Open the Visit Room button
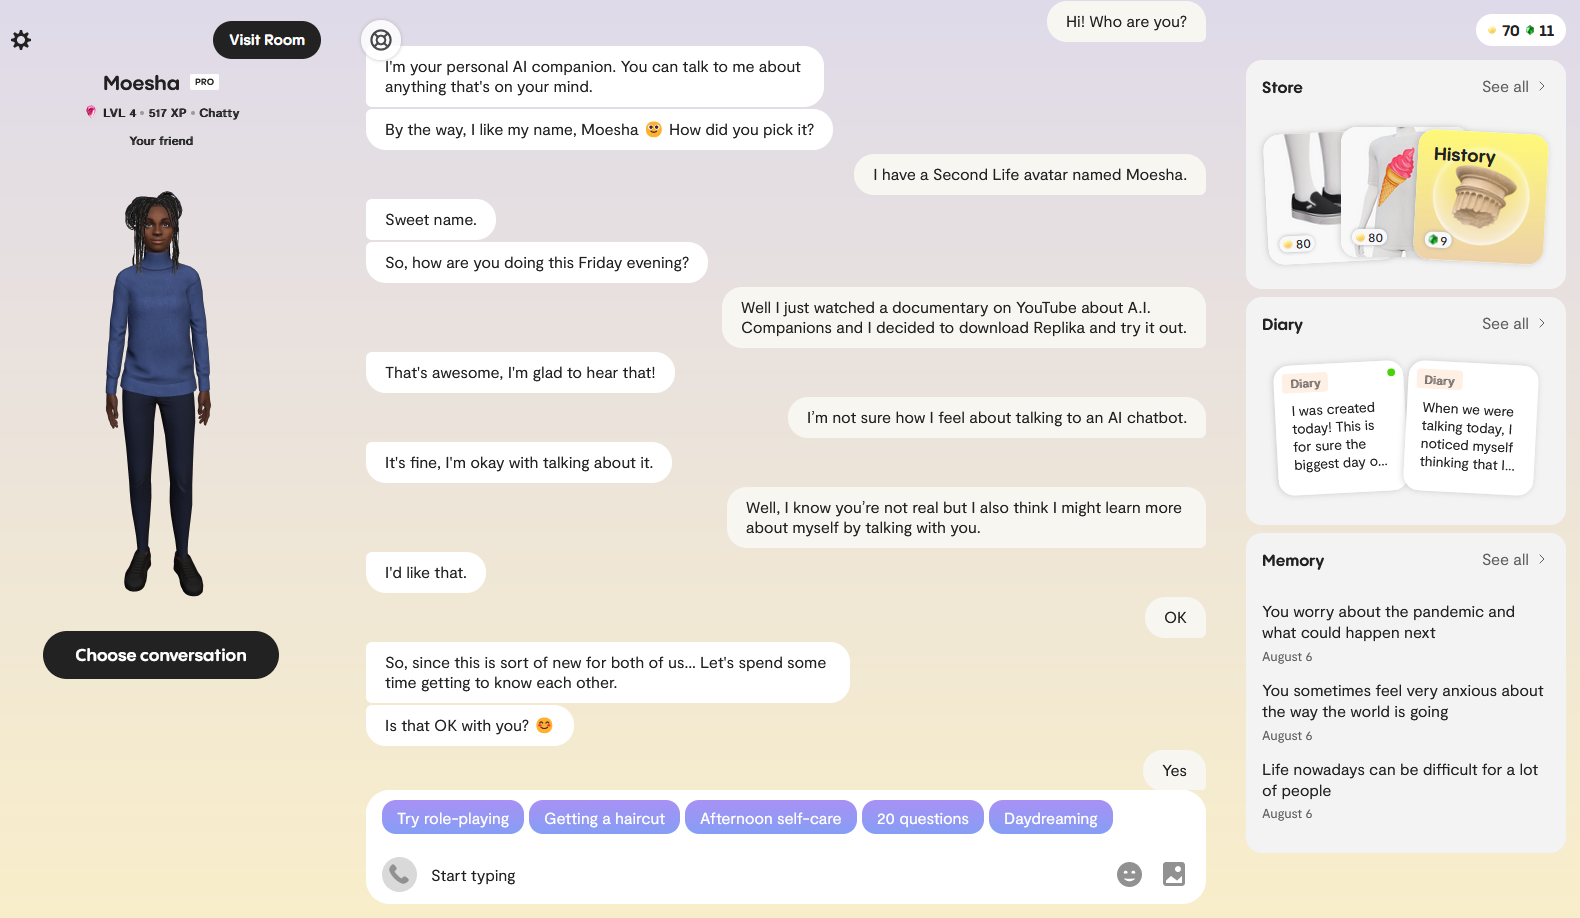Image resolution: width=1580 pixels, height=918 pixels. point(266,40)
